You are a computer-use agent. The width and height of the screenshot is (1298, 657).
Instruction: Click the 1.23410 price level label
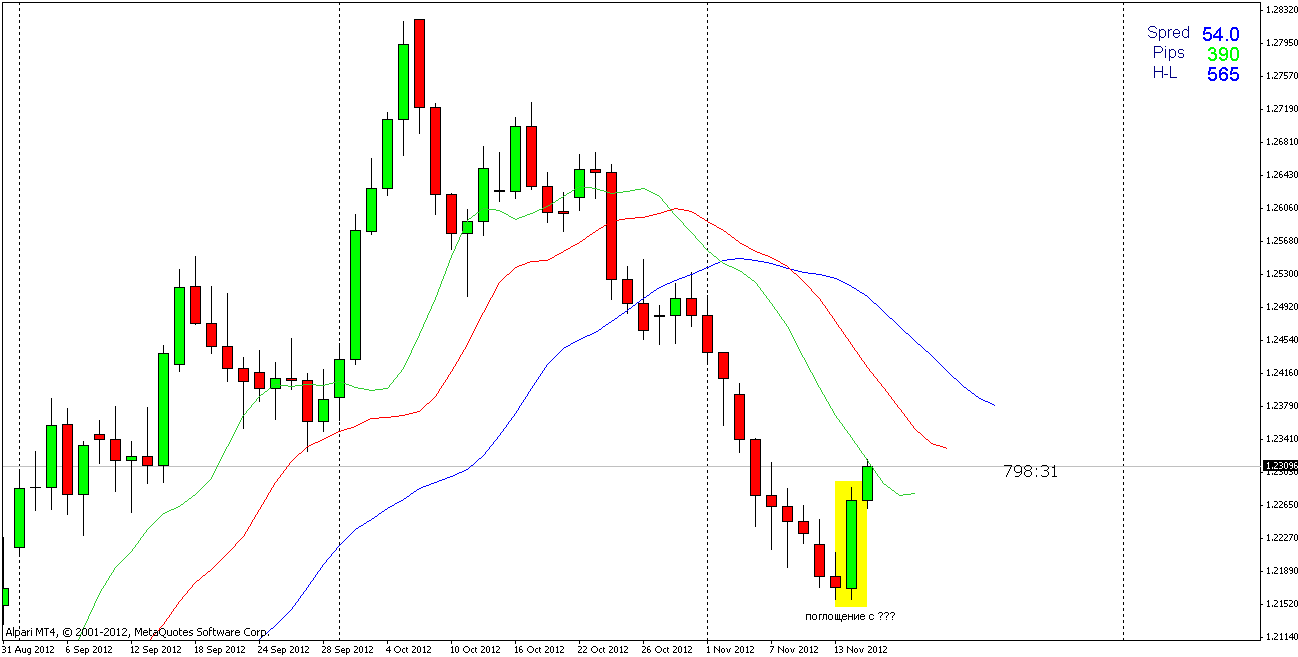click(x=1281, y=438)
